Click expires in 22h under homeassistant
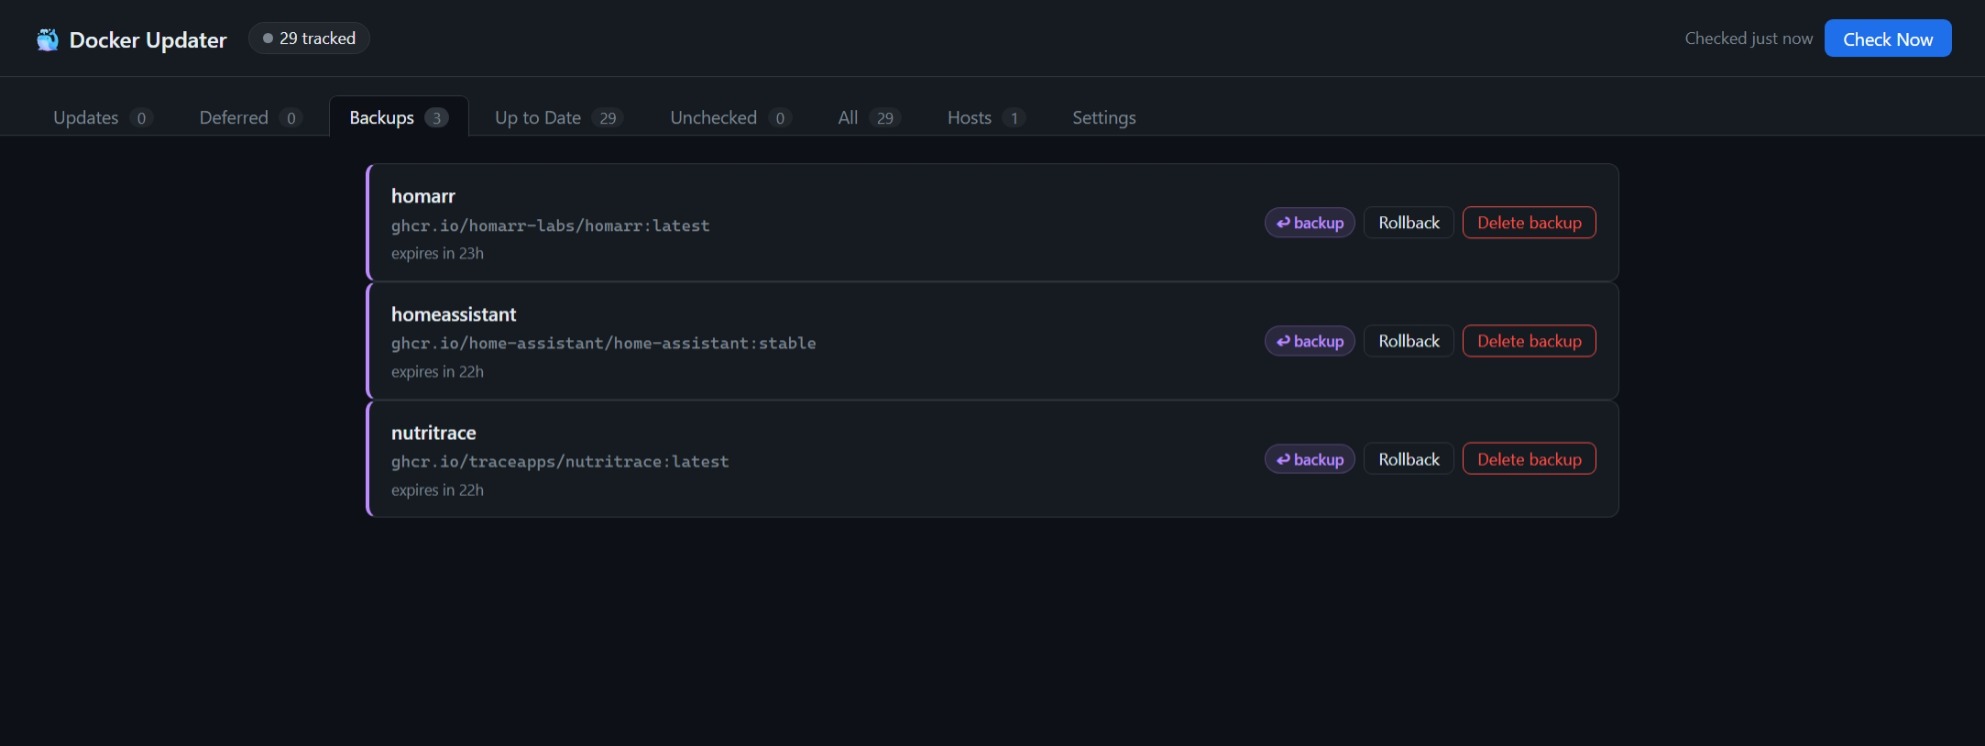Screen dimensions: 1985x746 [437, 372]
